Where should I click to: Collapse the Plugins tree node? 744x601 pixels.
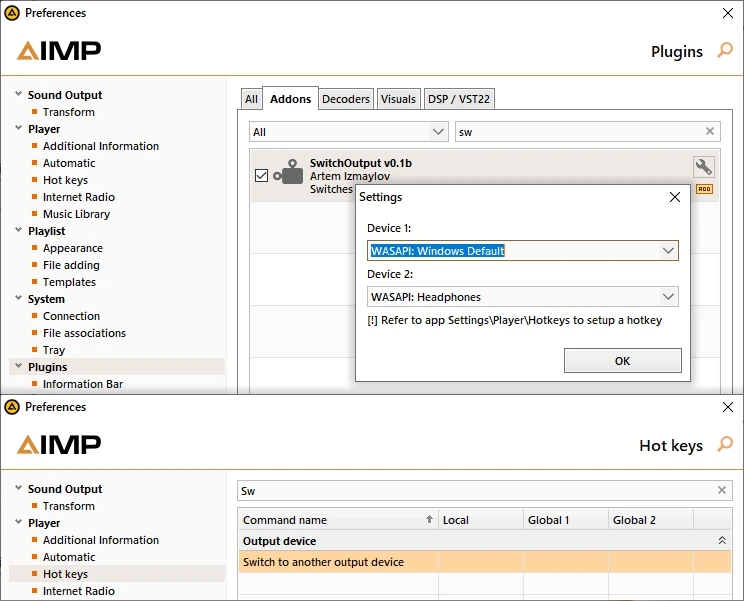(19, 366)
